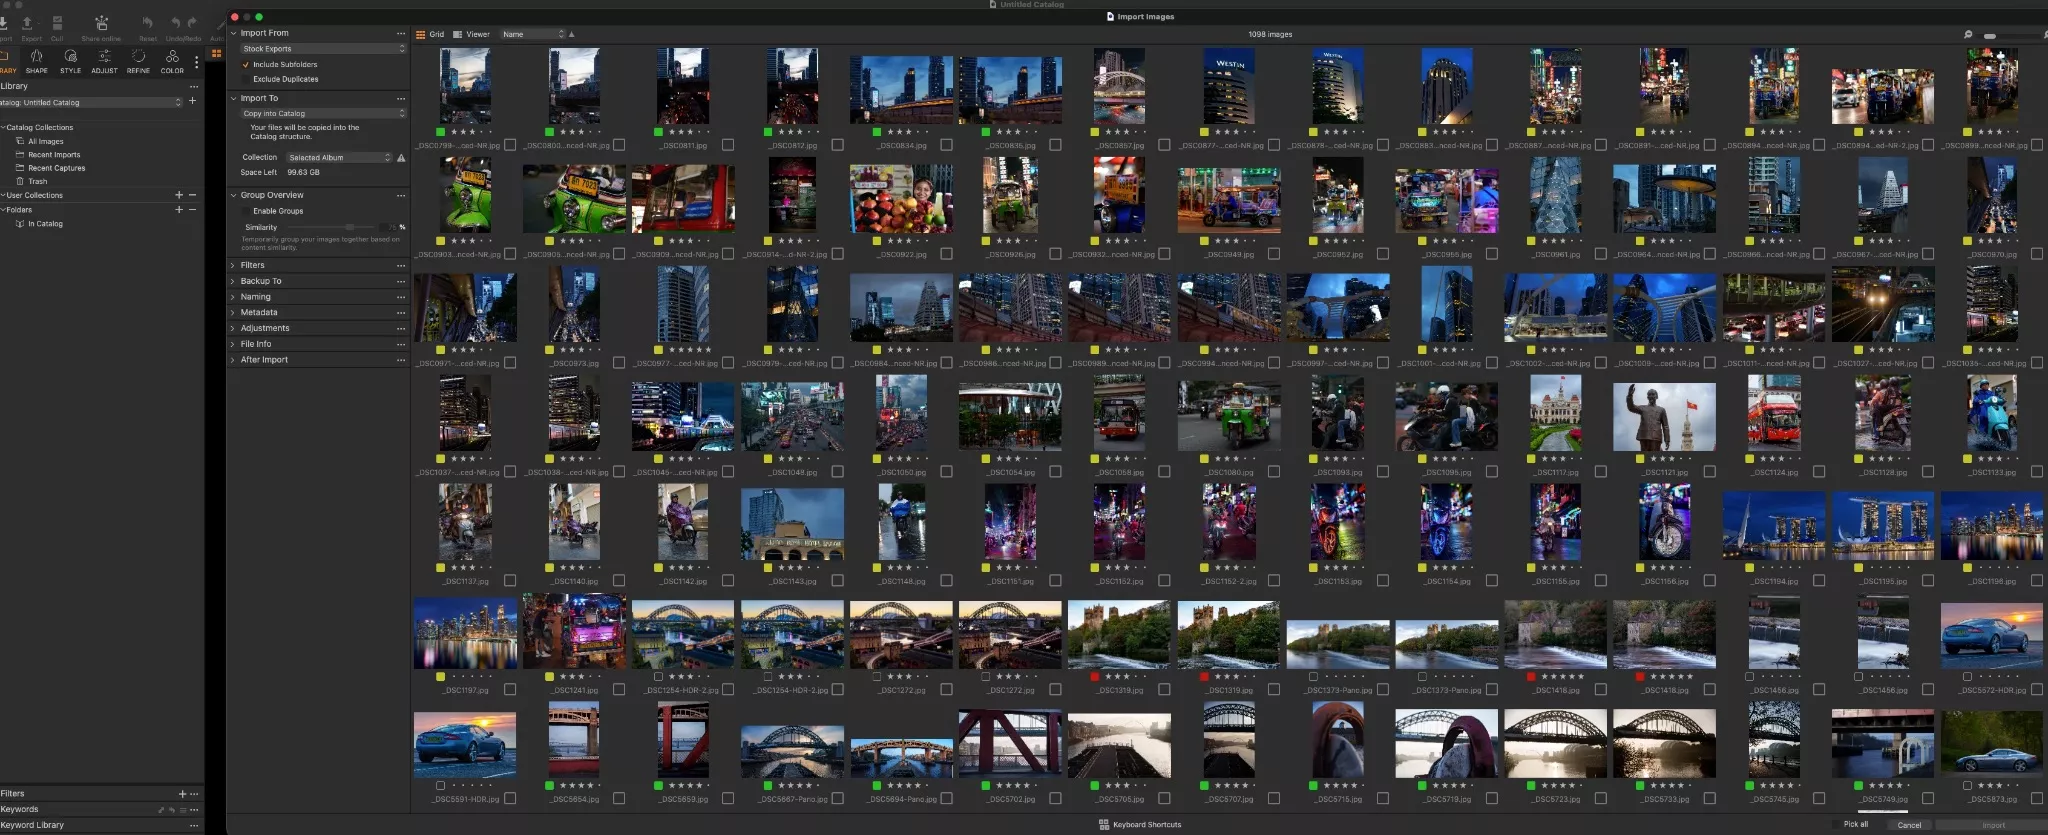Screen dimensions: 2048x835
Task: Open the Name sort dropdown
Action: point(533,34)
